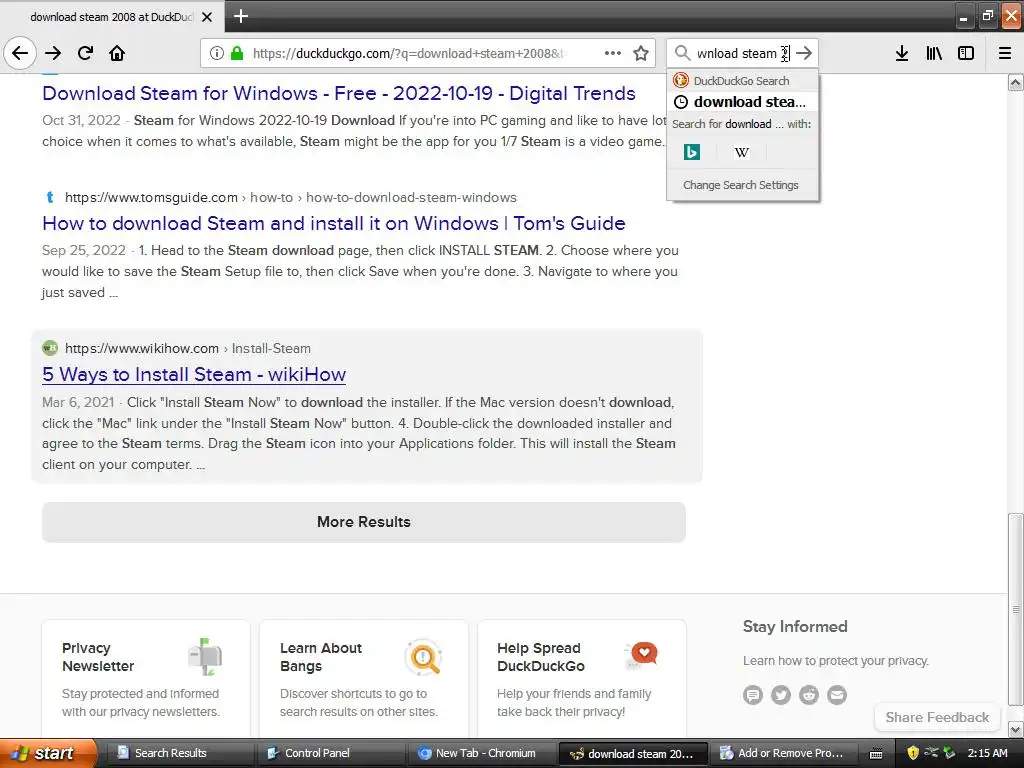This screenshot has width=1024, height=768.
Task: Submit search with the arrow button
Action: click(805, 53)
